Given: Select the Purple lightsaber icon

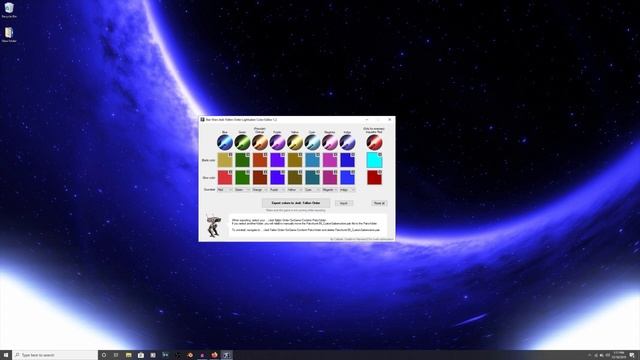Looking at the screenshot, I should pos(277,142).
